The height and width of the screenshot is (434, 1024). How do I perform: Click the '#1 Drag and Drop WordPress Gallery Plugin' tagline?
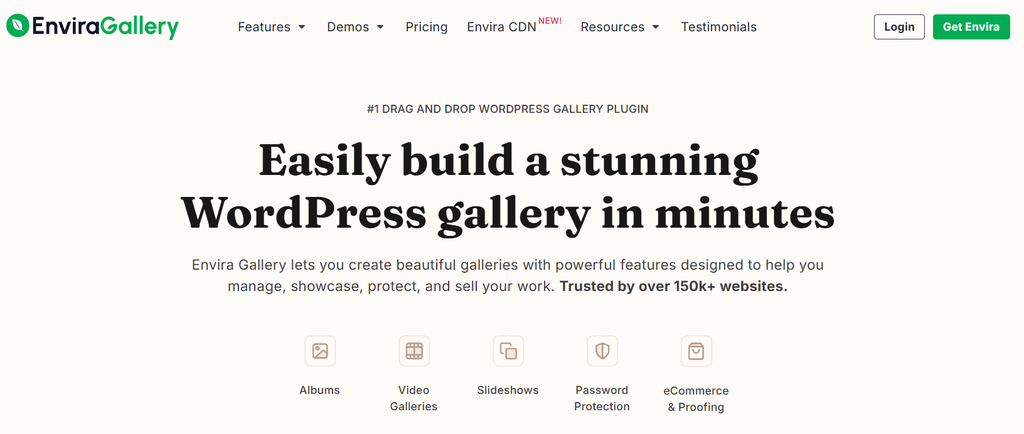[x=508, y=109]
